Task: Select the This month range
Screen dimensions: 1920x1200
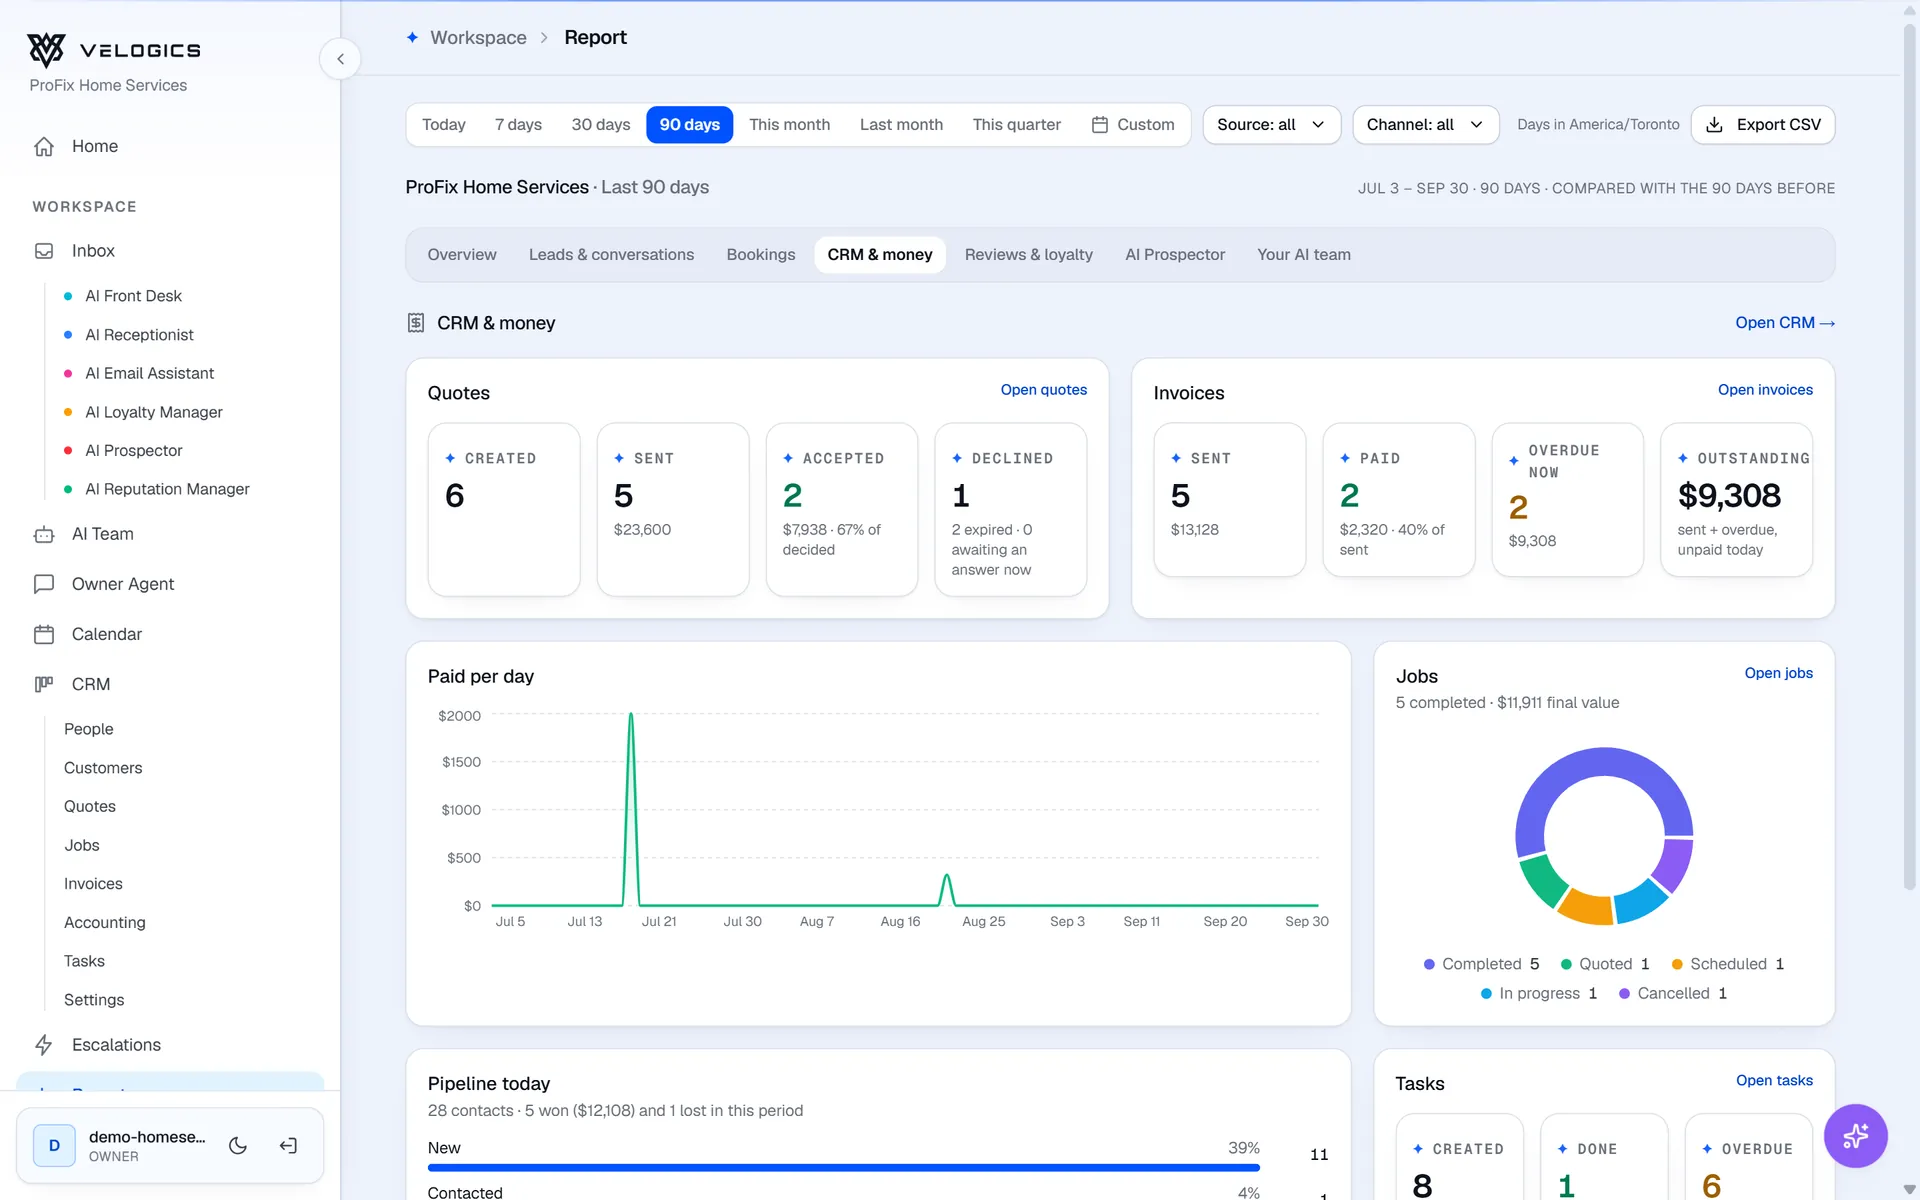Action: tap(790, 125)
